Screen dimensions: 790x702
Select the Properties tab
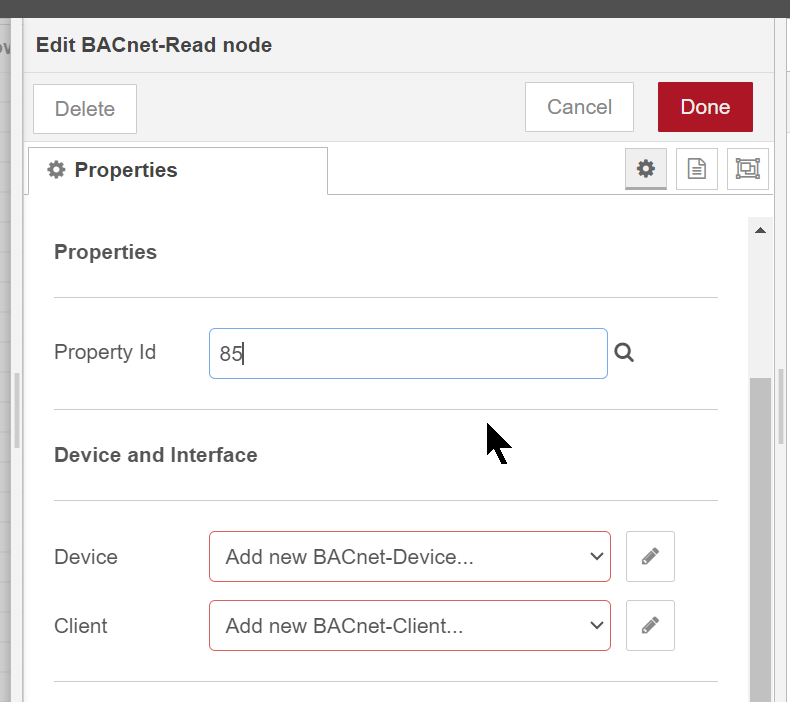pyautogui.click(x=178, y=170)
